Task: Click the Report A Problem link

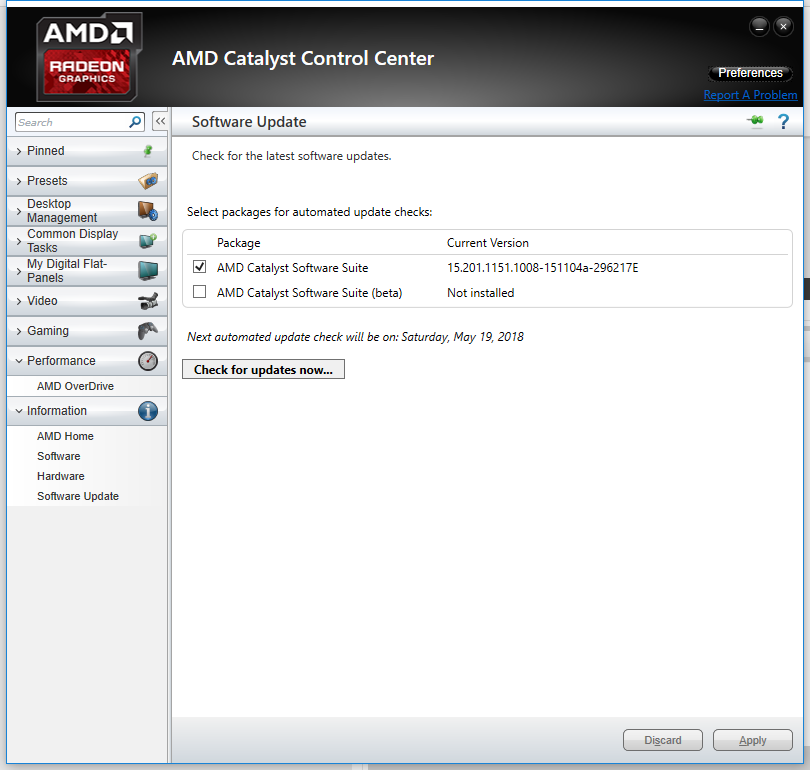Action: [x=750, y=95]
